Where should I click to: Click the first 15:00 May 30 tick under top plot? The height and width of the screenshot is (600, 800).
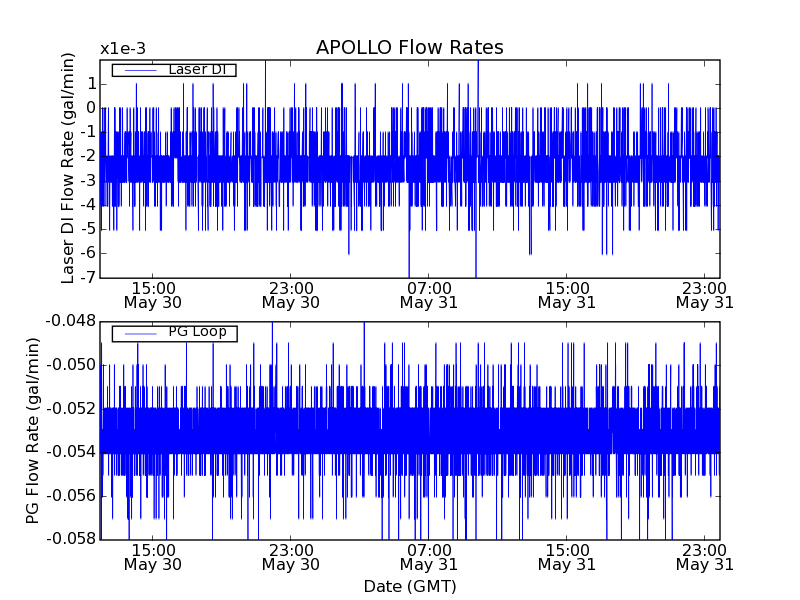(x=152, y=294)
